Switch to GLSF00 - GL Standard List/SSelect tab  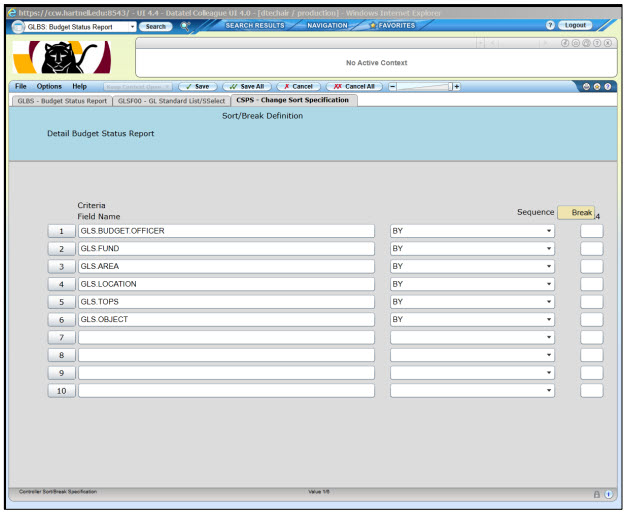click(171, 101)
